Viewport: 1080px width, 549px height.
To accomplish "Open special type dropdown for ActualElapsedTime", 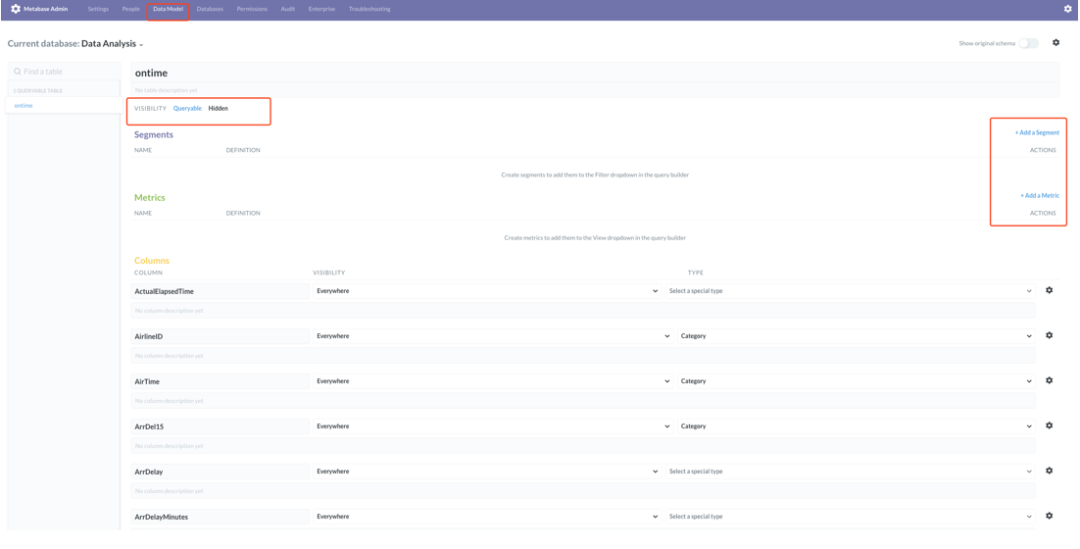I will click(x=850, y=291).
